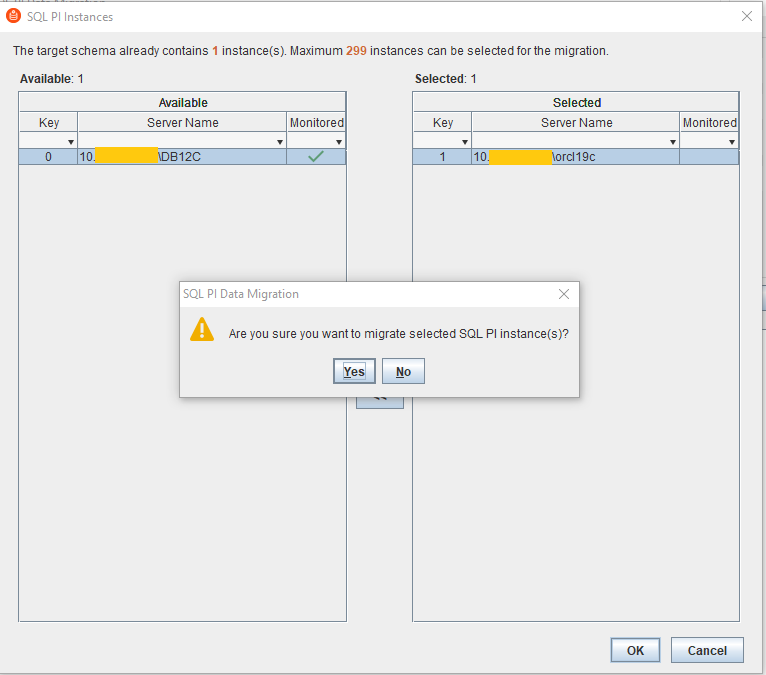Select the DB12C server row in Available
Viewport: 766px width, 675px height.
(182, 157)
